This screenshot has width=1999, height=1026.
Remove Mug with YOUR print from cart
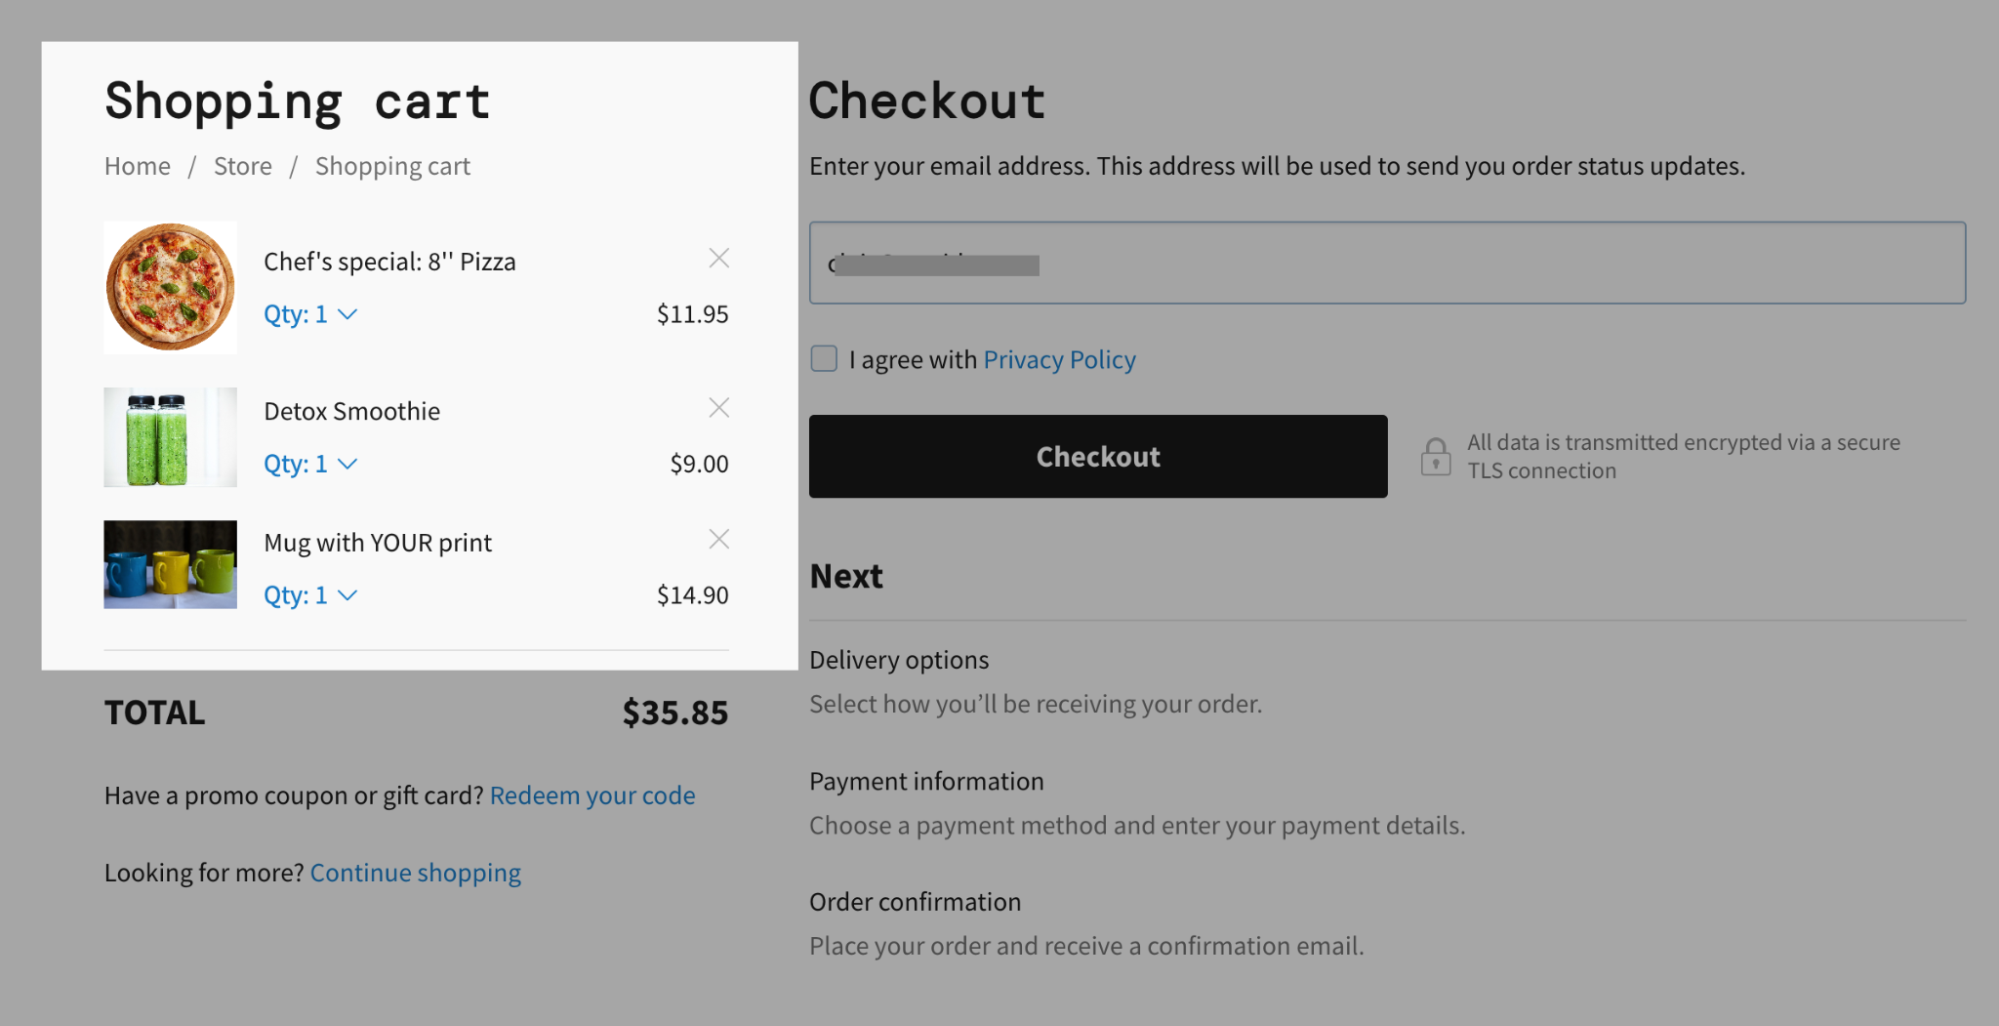pyautogui.click(x=718, y=539)
